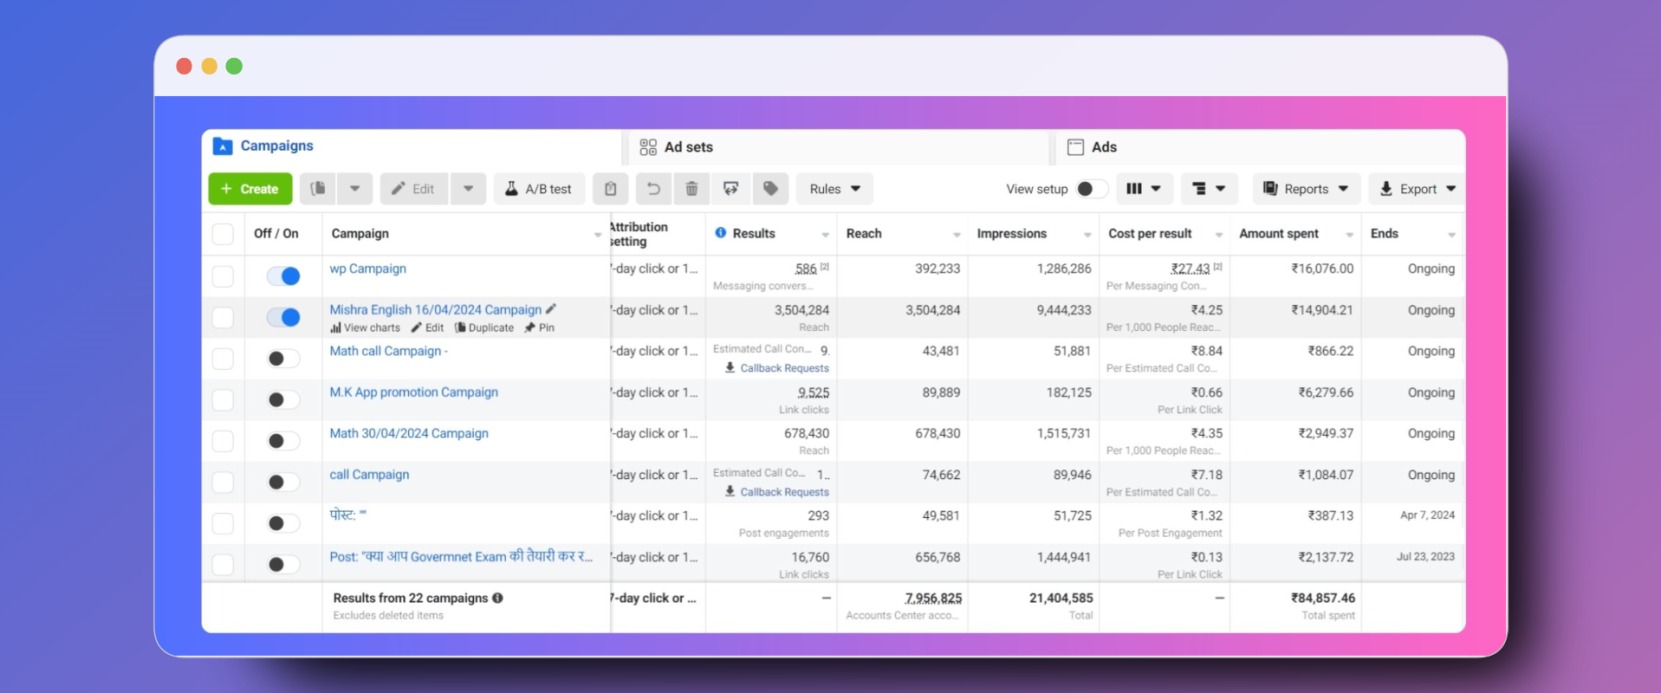Click the clipboard paste icon in the toolbar

[611, 189]
